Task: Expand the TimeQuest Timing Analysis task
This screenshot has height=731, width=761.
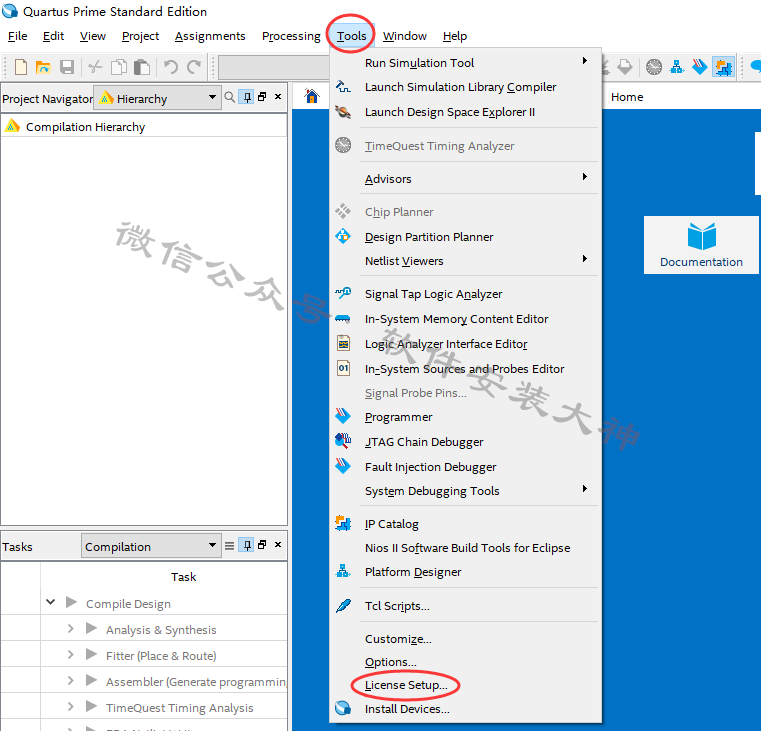Action: [x=70, y=707]
